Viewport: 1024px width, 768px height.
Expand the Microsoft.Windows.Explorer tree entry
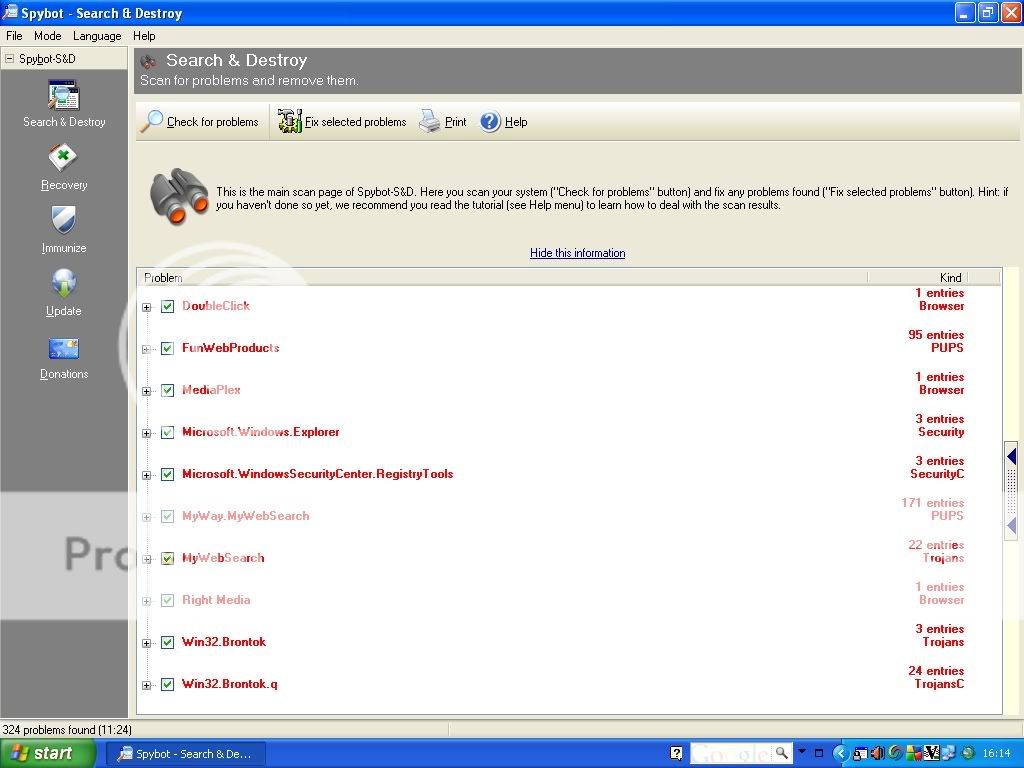tap(146, 433)
